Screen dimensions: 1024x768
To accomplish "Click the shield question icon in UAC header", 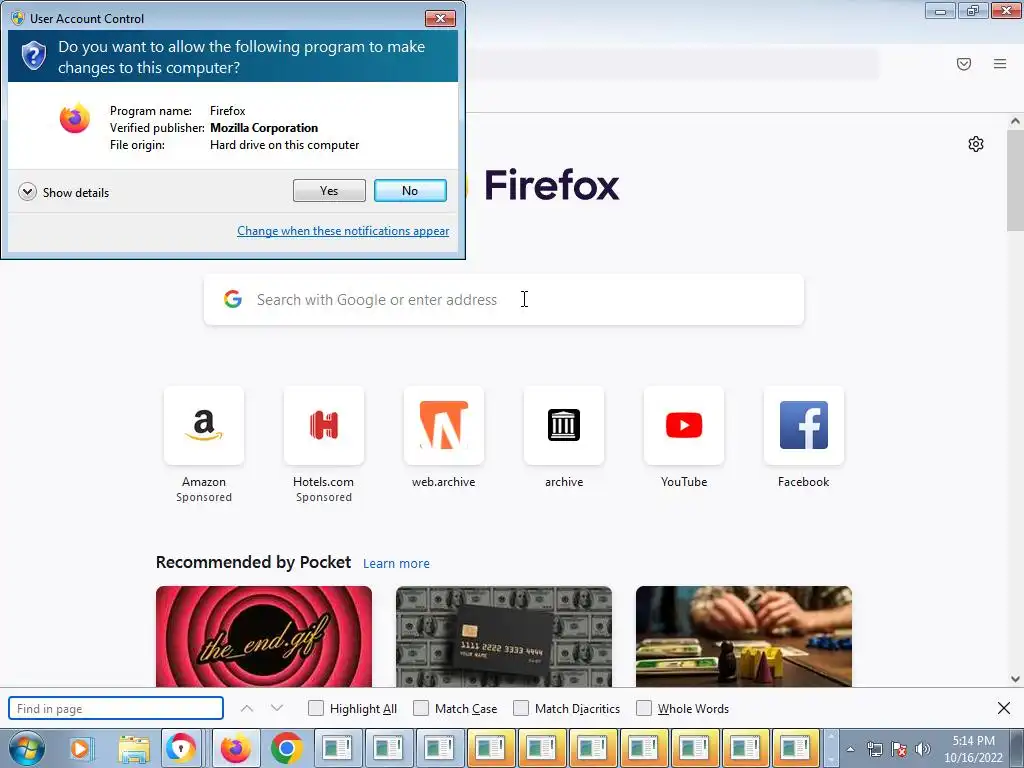I will pyautogui.click(x=33, y=56).
